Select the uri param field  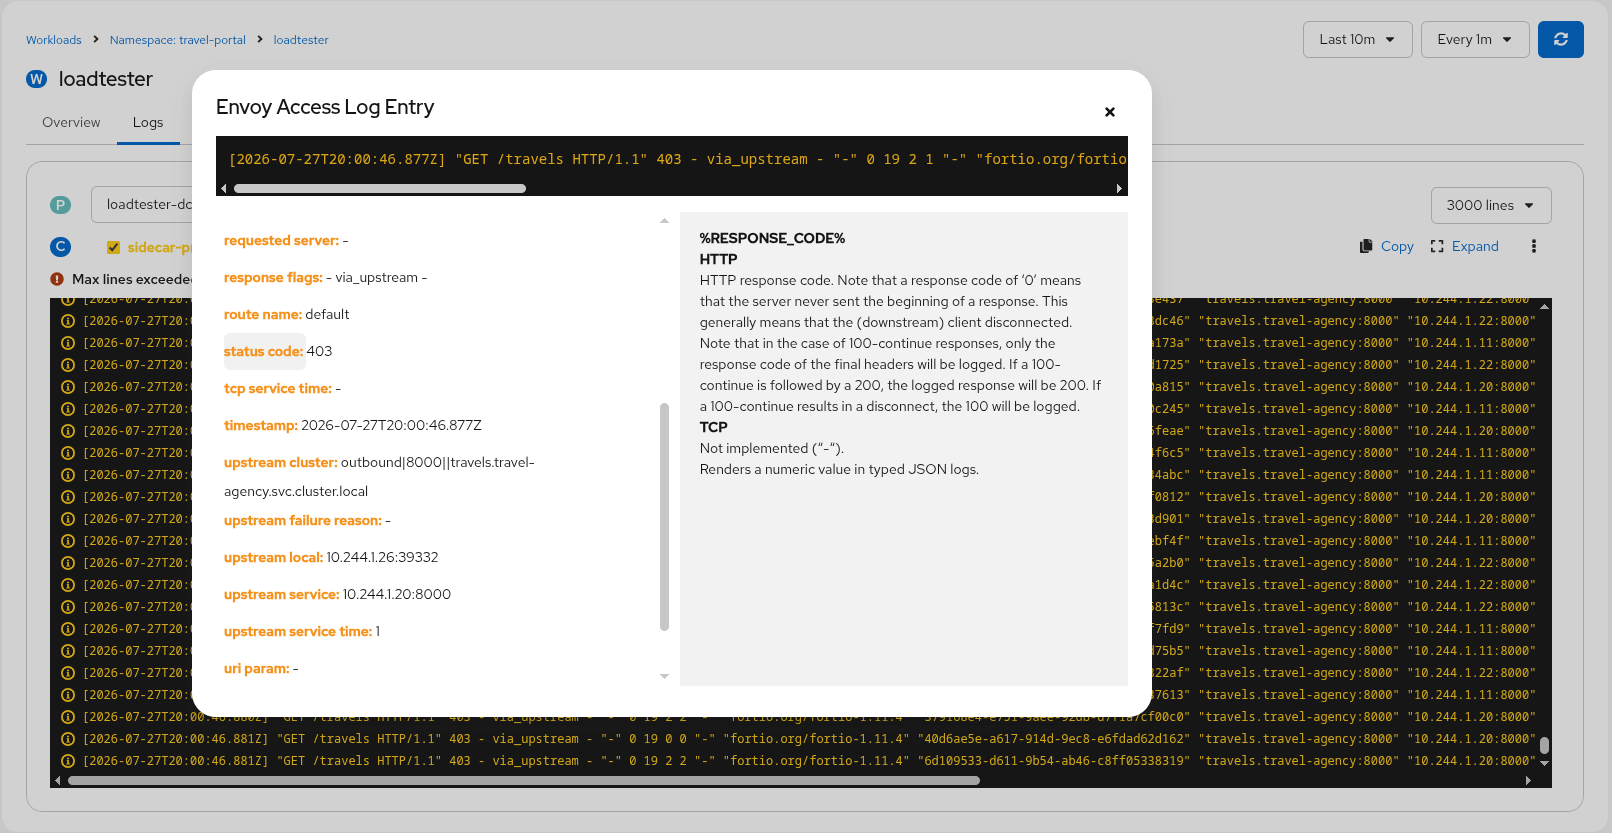pyautogui.click(x=257, y=669)
